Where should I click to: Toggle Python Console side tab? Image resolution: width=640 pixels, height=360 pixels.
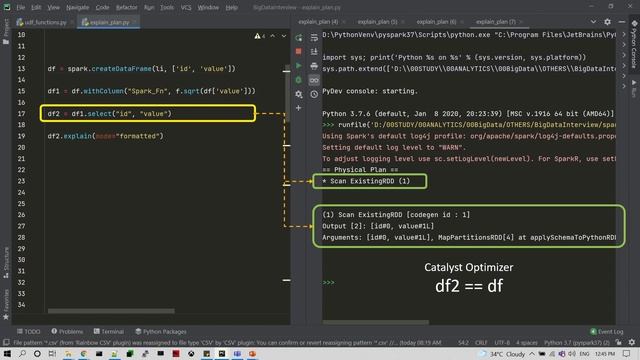click(x=634, y=44)
